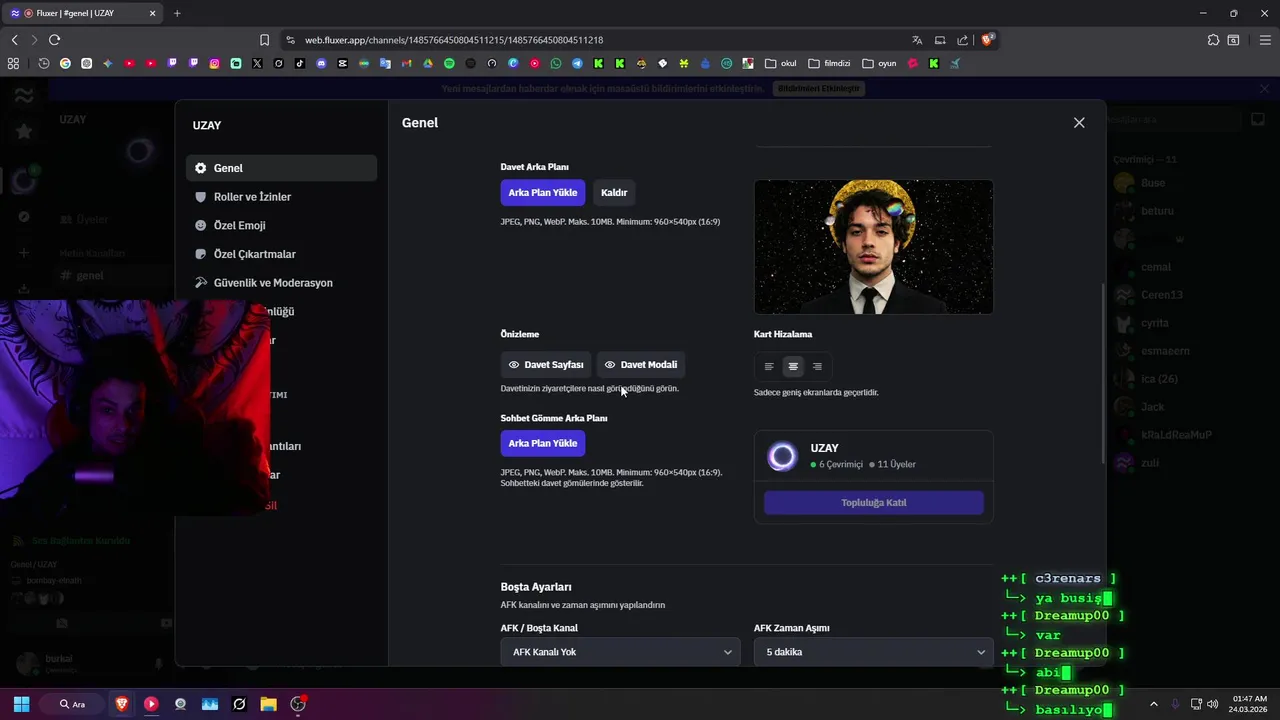The image size is (1280, 720).
Task: Open Windows Start menu
Action: pyautogui.click(x=21, y=704)
